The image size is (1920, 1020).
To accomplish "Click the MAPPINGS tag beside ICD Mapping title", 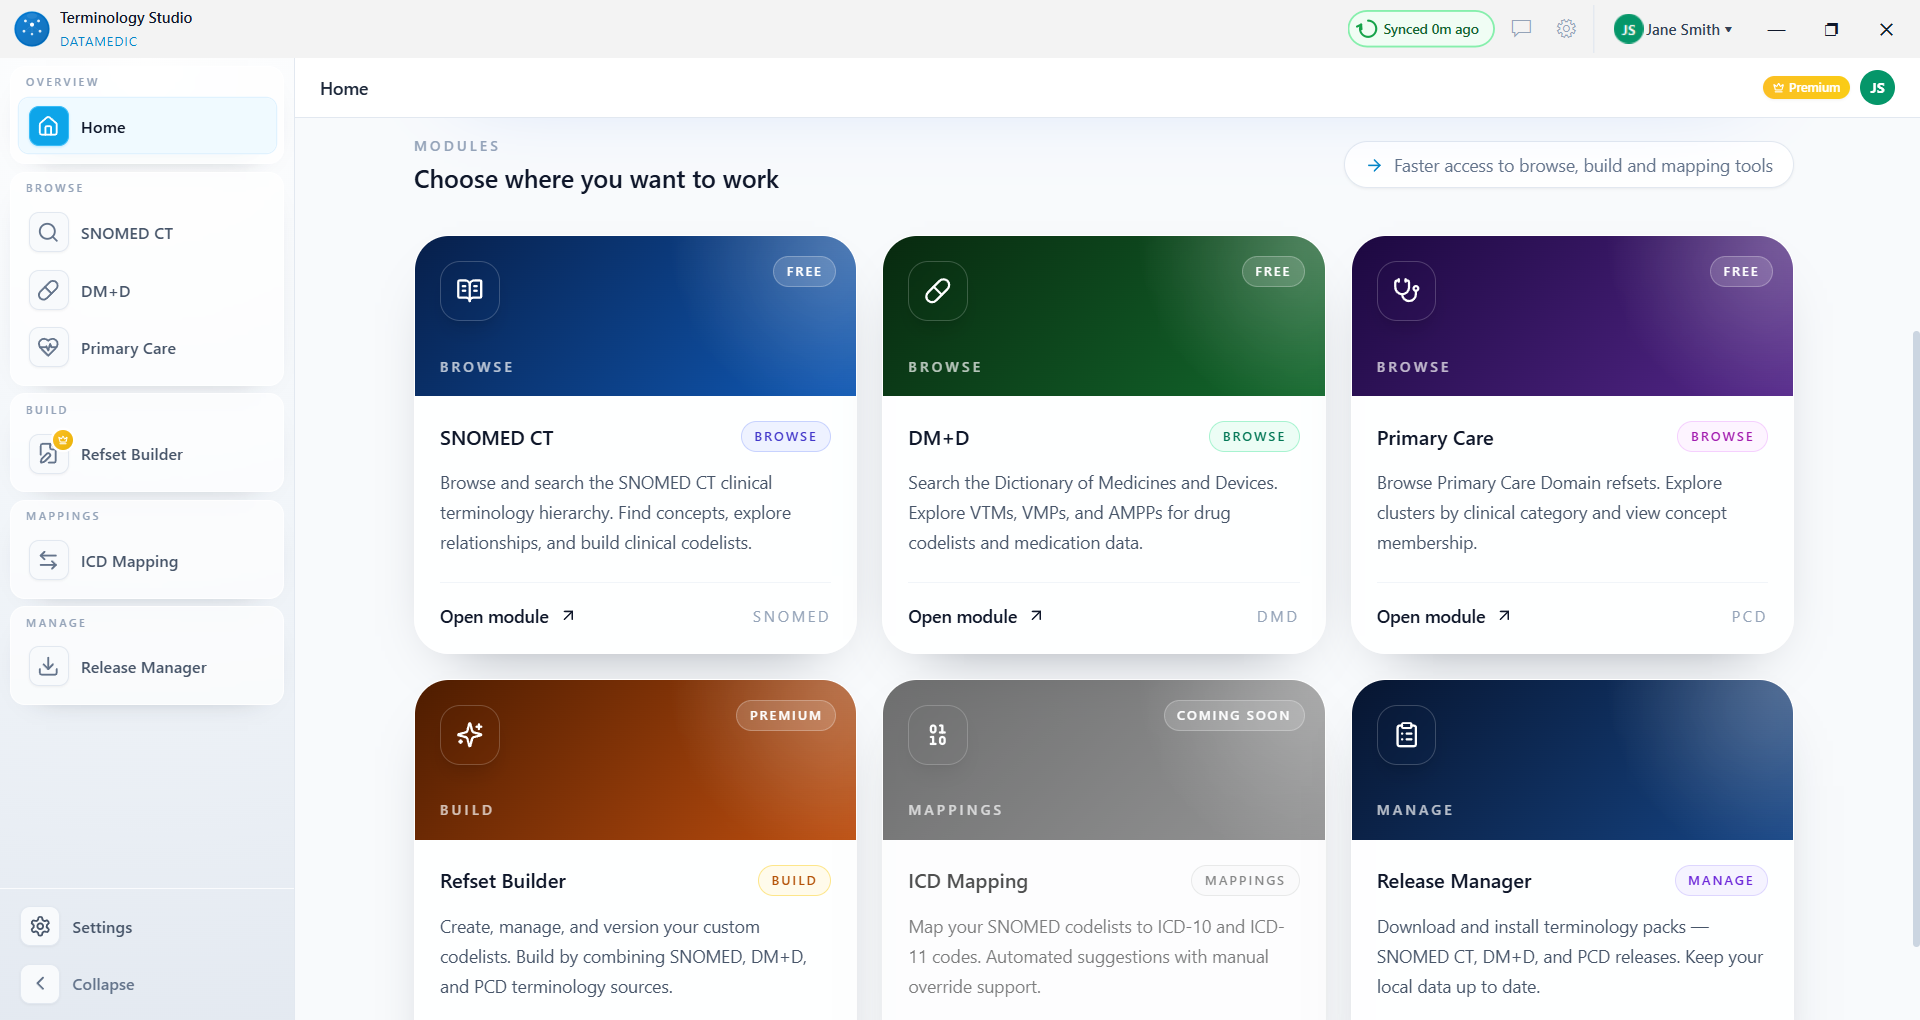I will pos(1245,881).
